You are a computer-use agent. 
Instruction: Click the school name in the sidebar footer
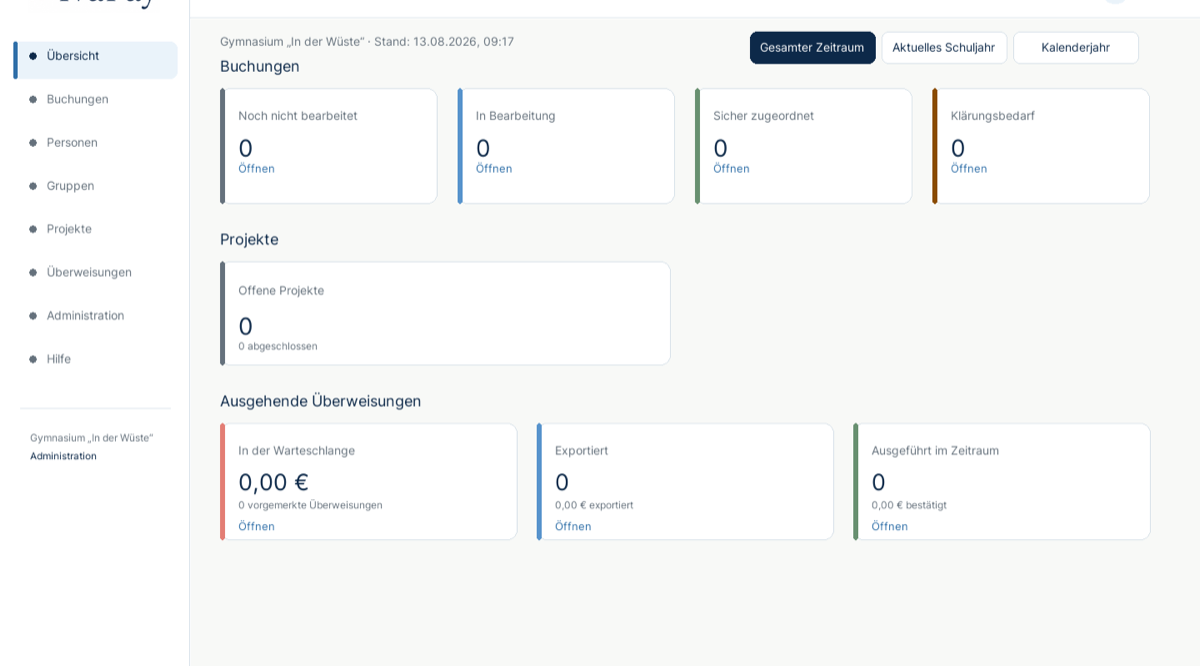pos(91,438)
